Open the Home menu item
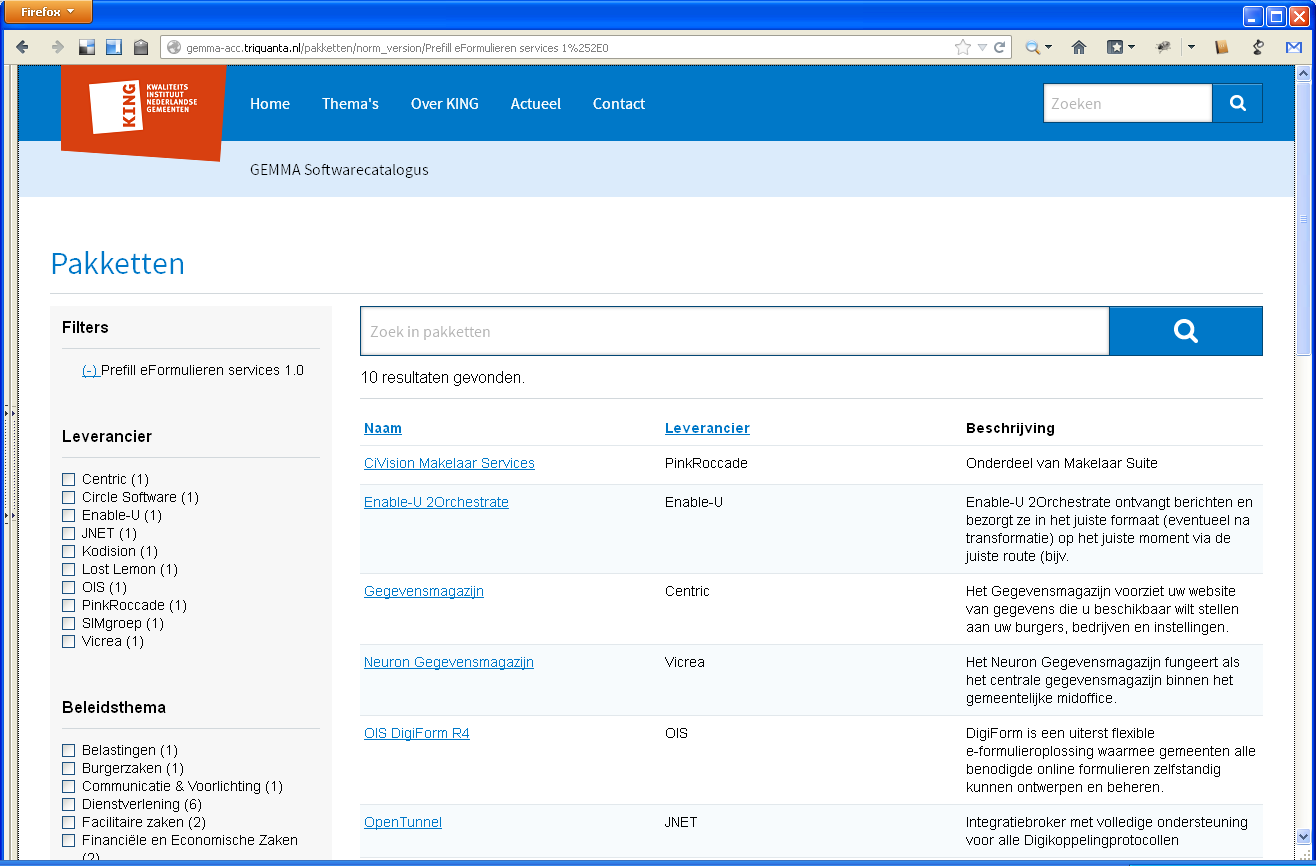 [270, 104]
